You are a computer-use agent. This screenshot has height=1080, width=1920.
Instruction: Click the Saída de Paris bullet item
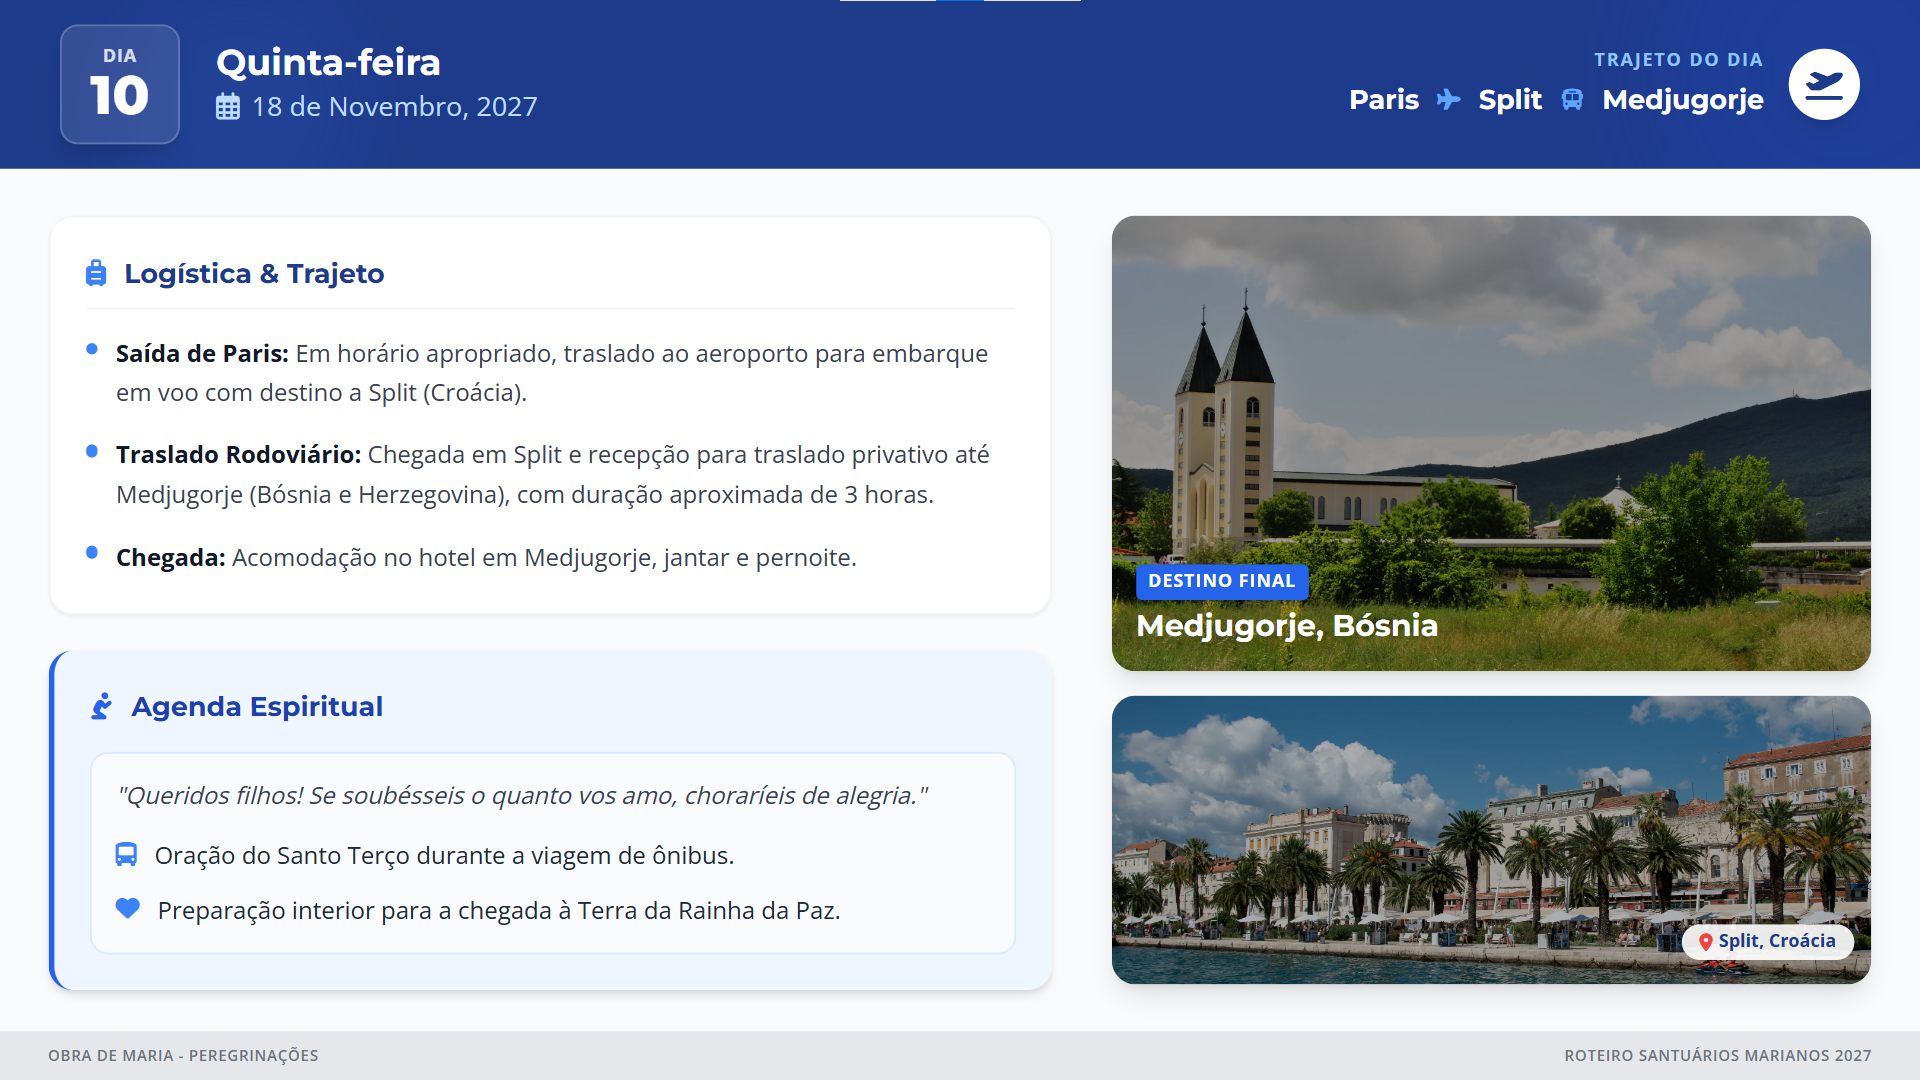[550, 373]
